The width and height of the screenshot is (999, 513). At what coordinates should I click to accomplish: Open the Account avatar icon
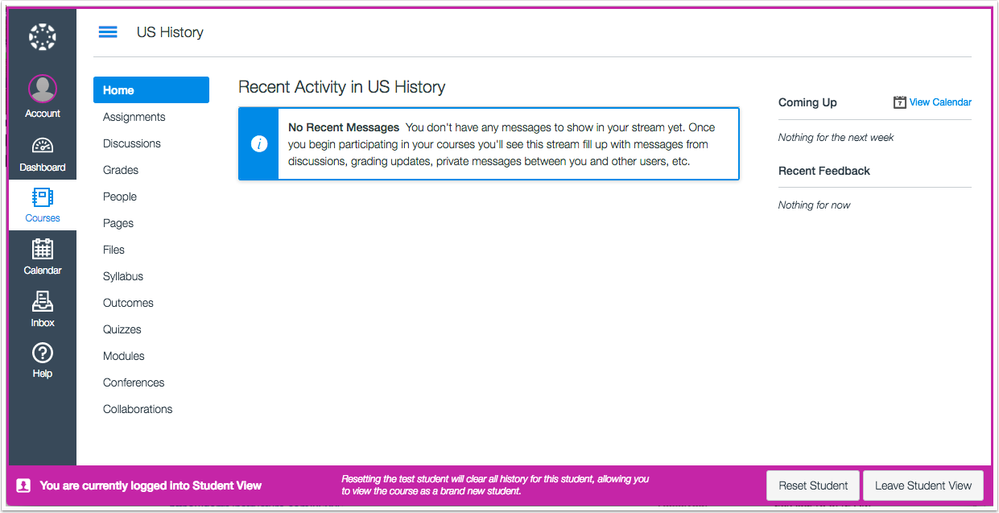pos(42,91)
